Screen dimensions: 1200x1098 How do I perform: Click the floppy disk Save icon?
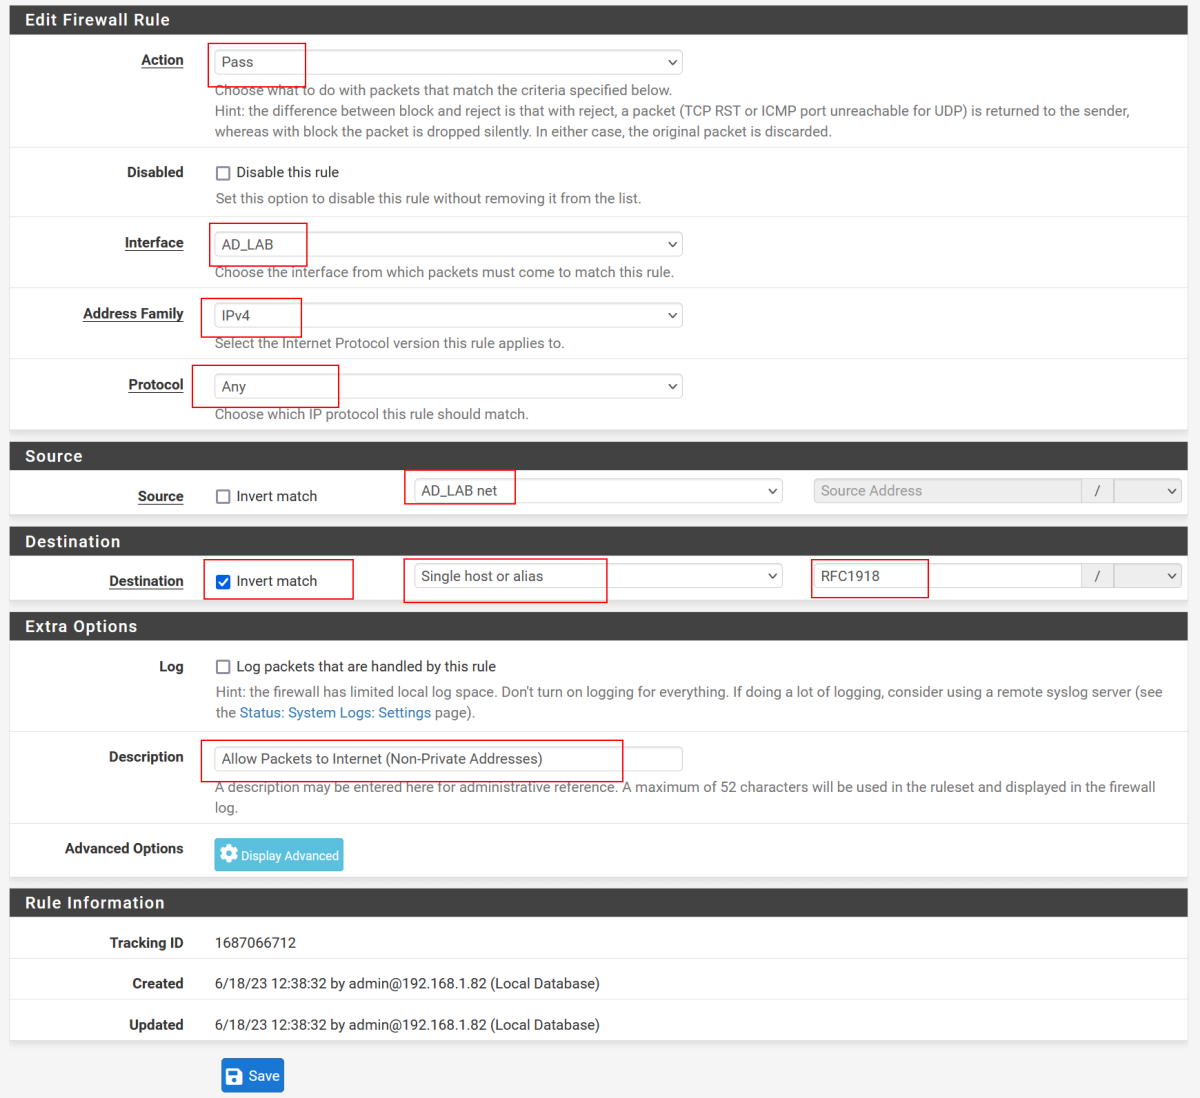(234, 1076)
